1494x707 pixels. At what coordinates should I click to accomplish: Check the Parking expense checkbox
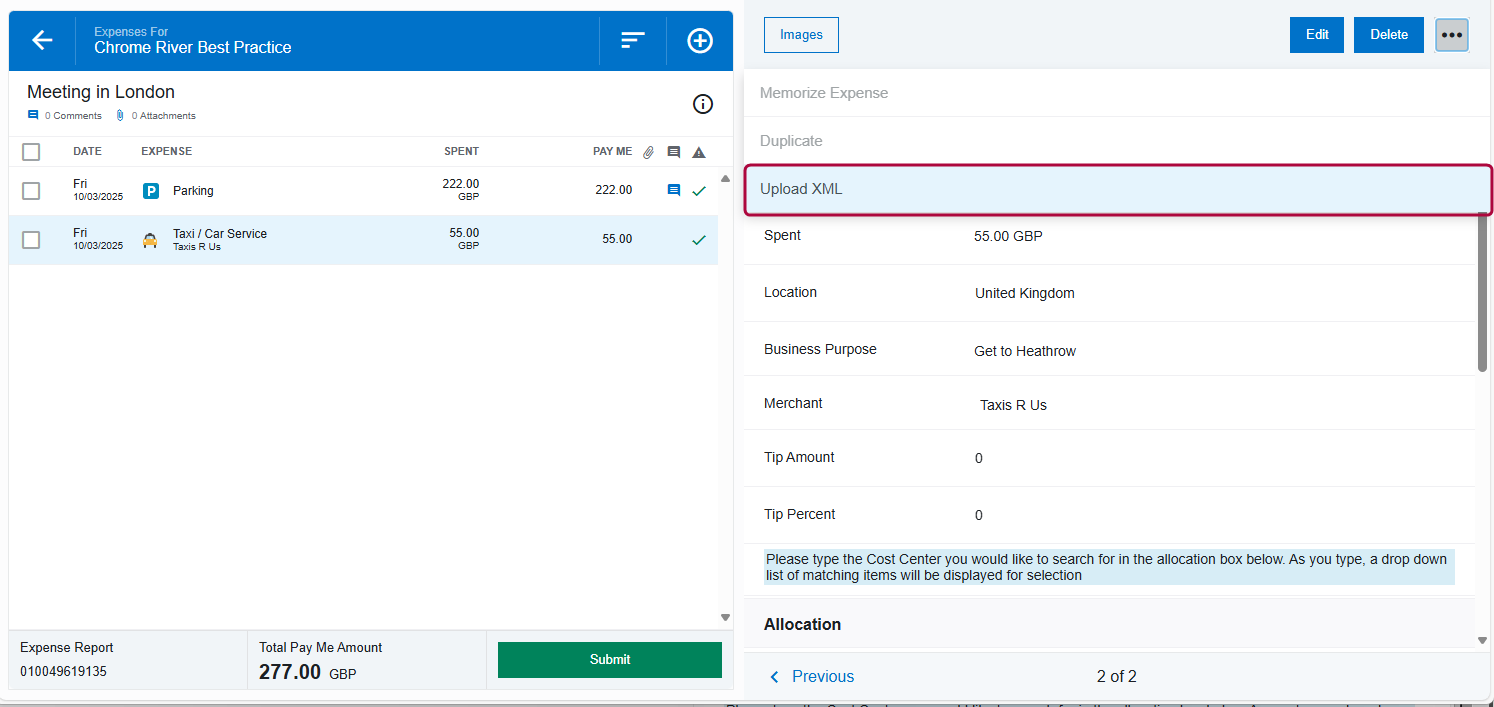pyautogui.click(x=31, y=191)
